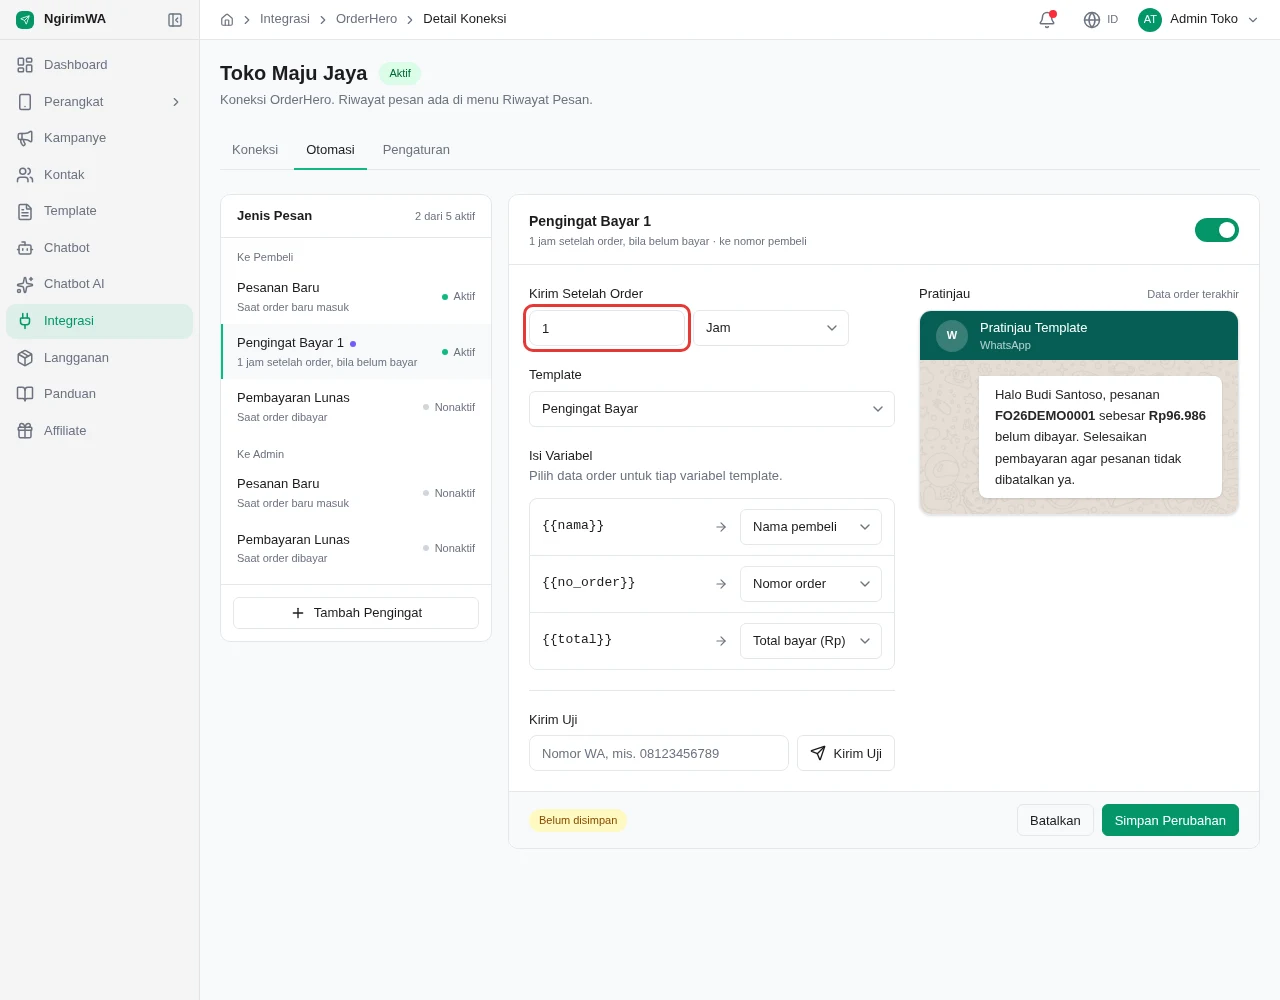The width and height of the screenshot is (1280, 1000).
Task: Click the Belum disimpan status badge
Action: tap(578, 820)
